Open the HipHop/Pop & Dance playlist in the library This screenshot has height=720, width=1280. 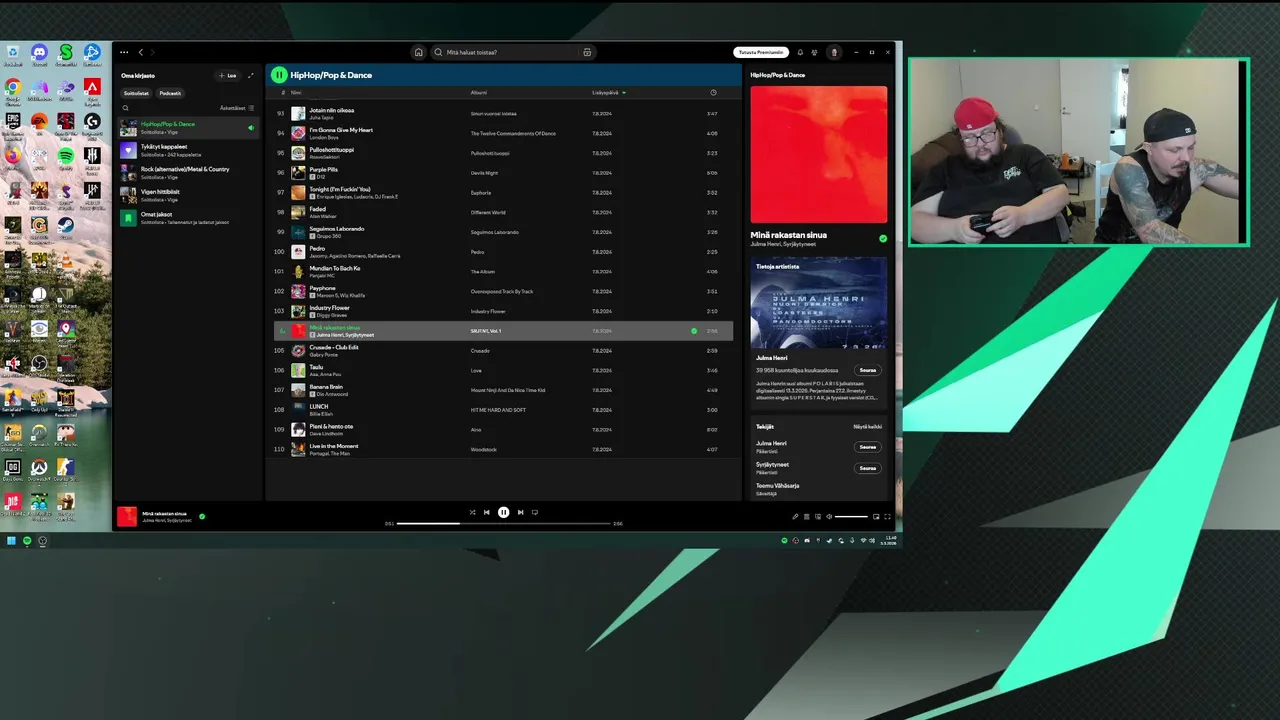[188, 128]
